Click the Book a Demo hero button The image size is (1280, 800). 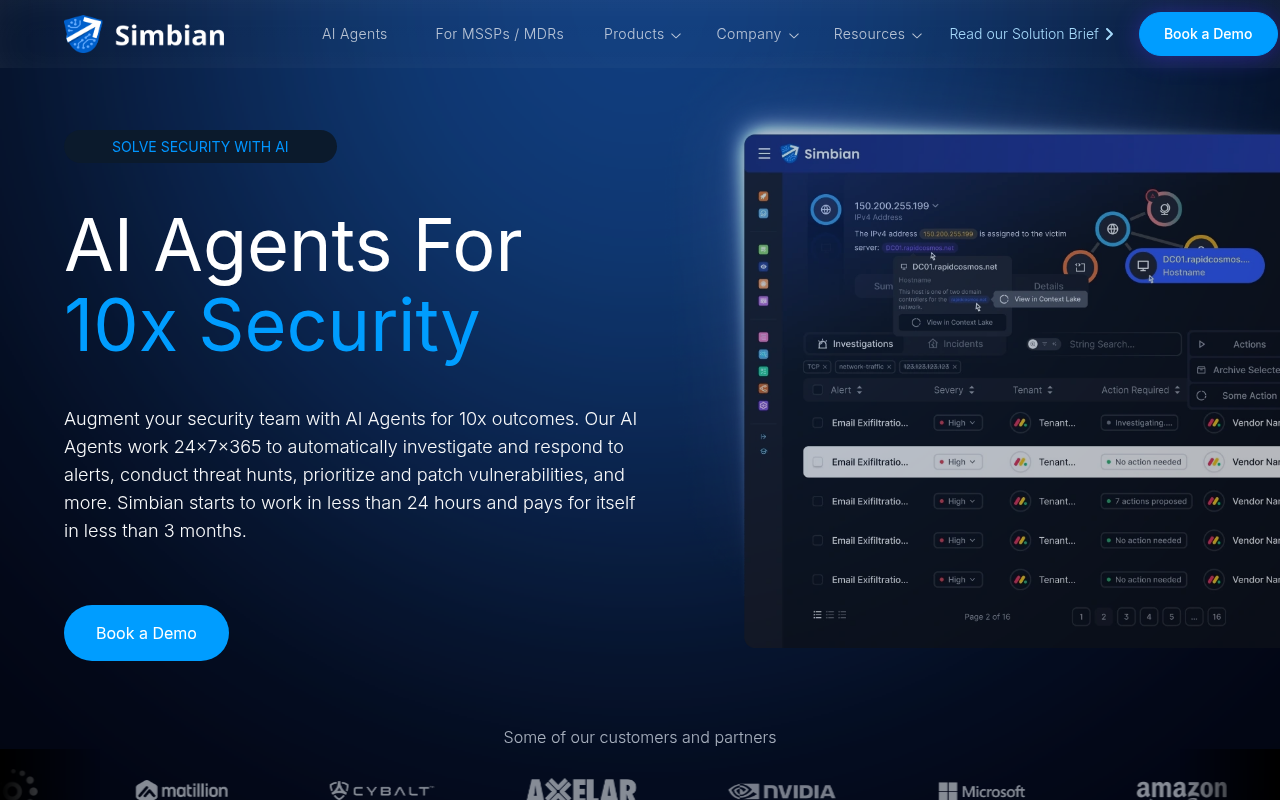click(146, 633)
